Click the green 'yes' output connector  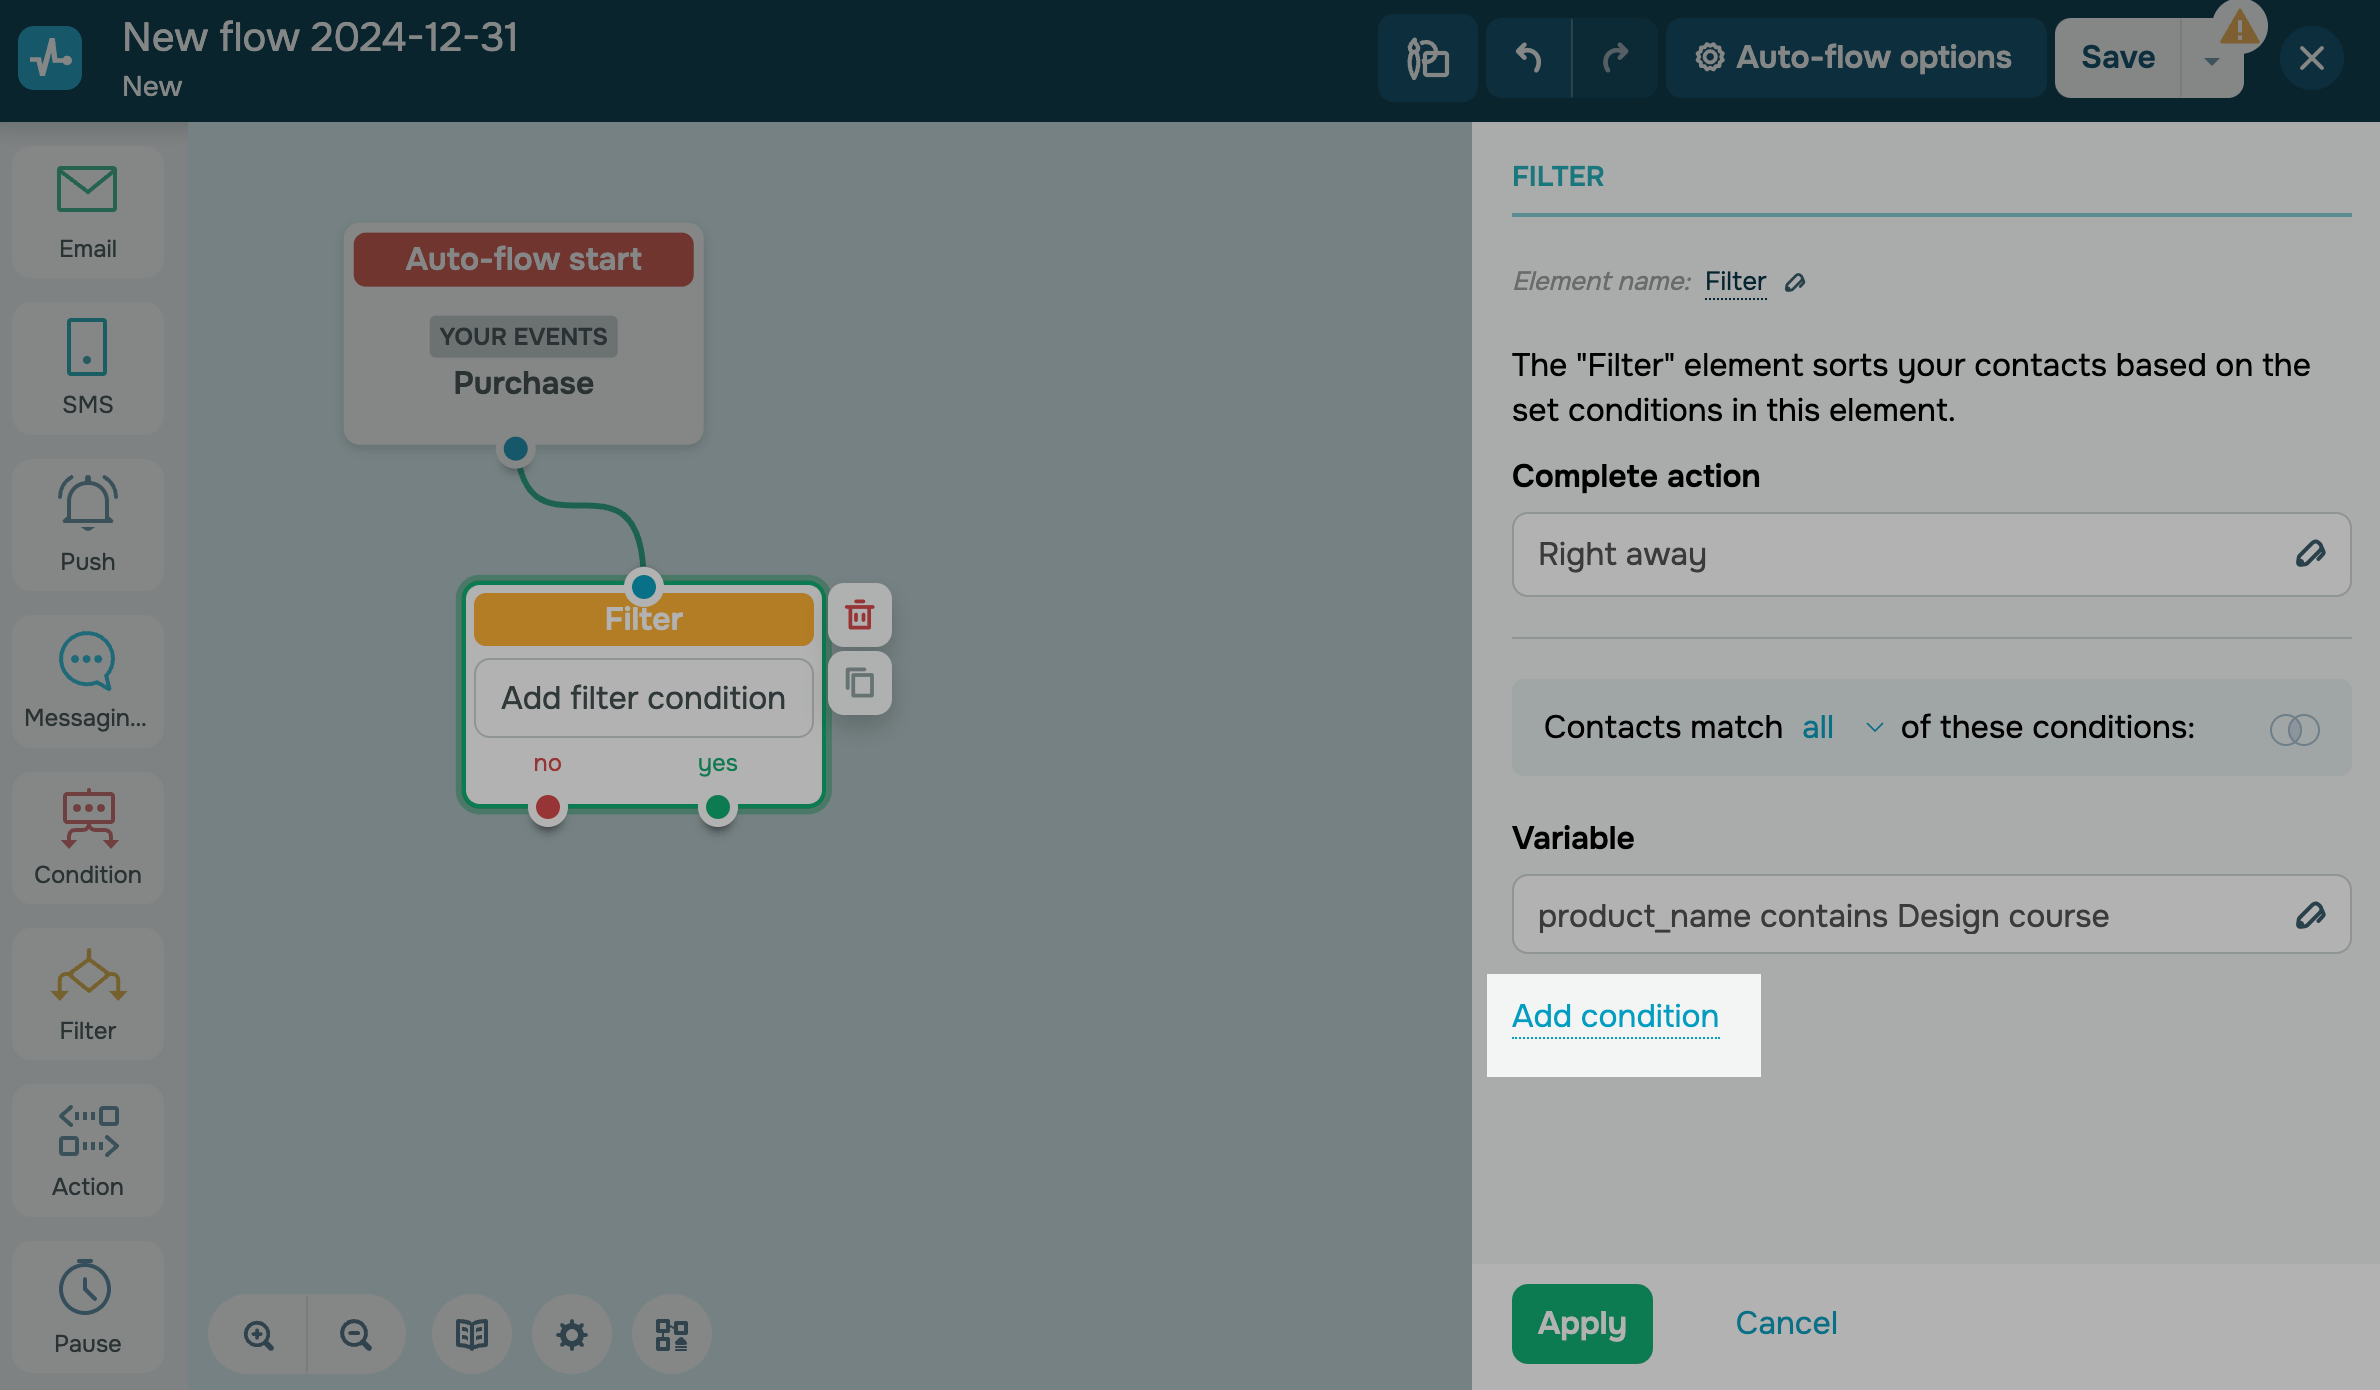click(x=717, y=807)
